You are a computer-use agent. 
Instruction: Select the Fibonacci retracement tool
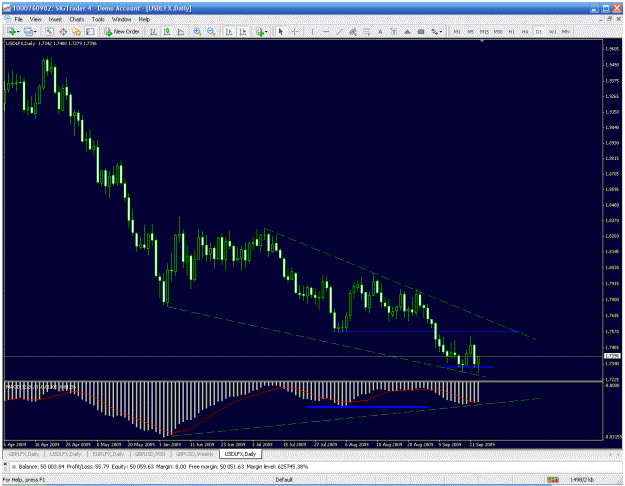(366, 31)
